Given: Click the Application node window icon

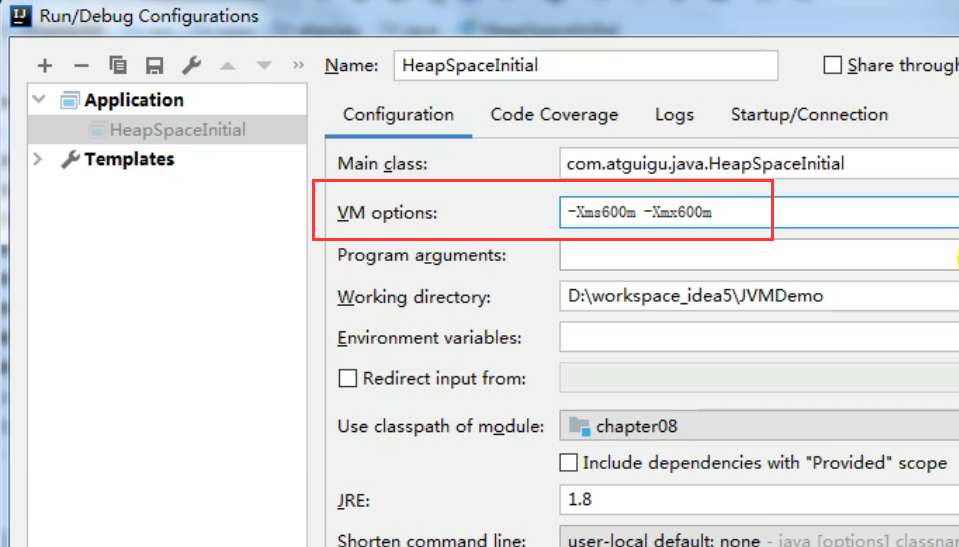Looking at the screenshot, I should (x=69, y=100).
